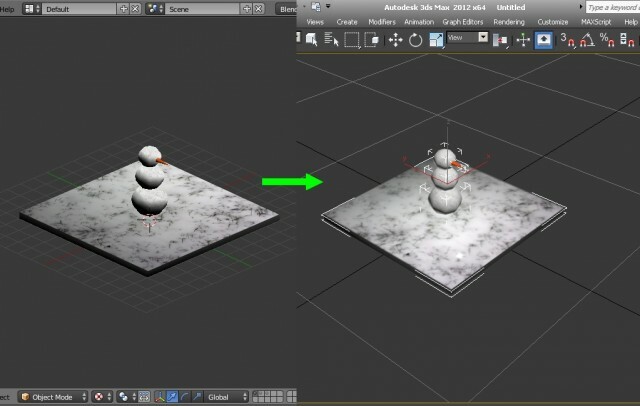Select the Select and Scale tool
Image resolution: width=640 pixels, height=406 pixels.
(437, 40)
